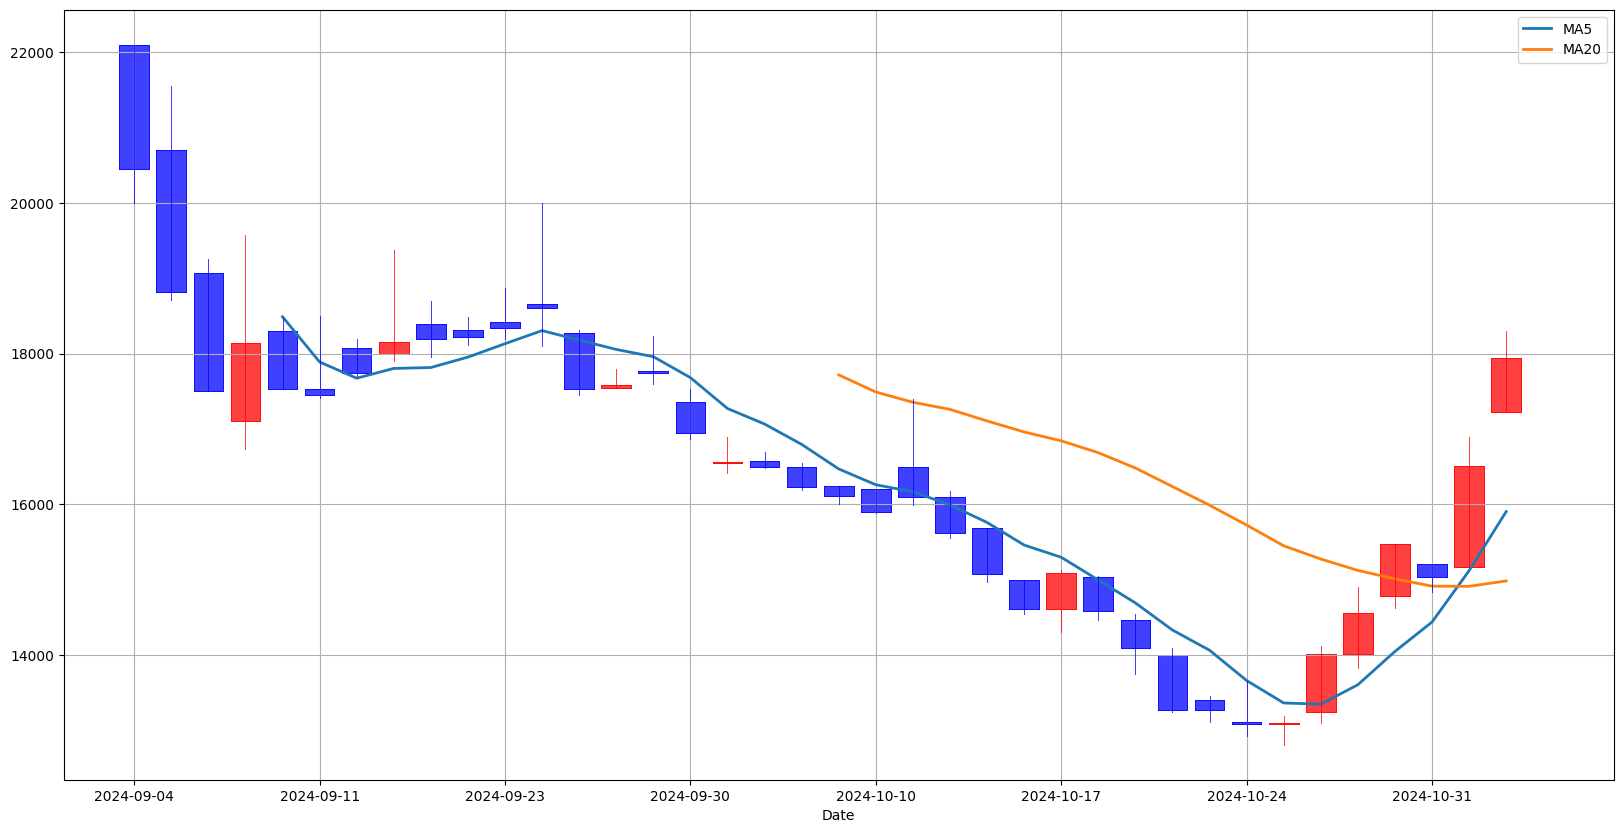The image size is (1623, 833).
Task: Click the 2024-09-30 date tick label
Action: tap(690, 796)
